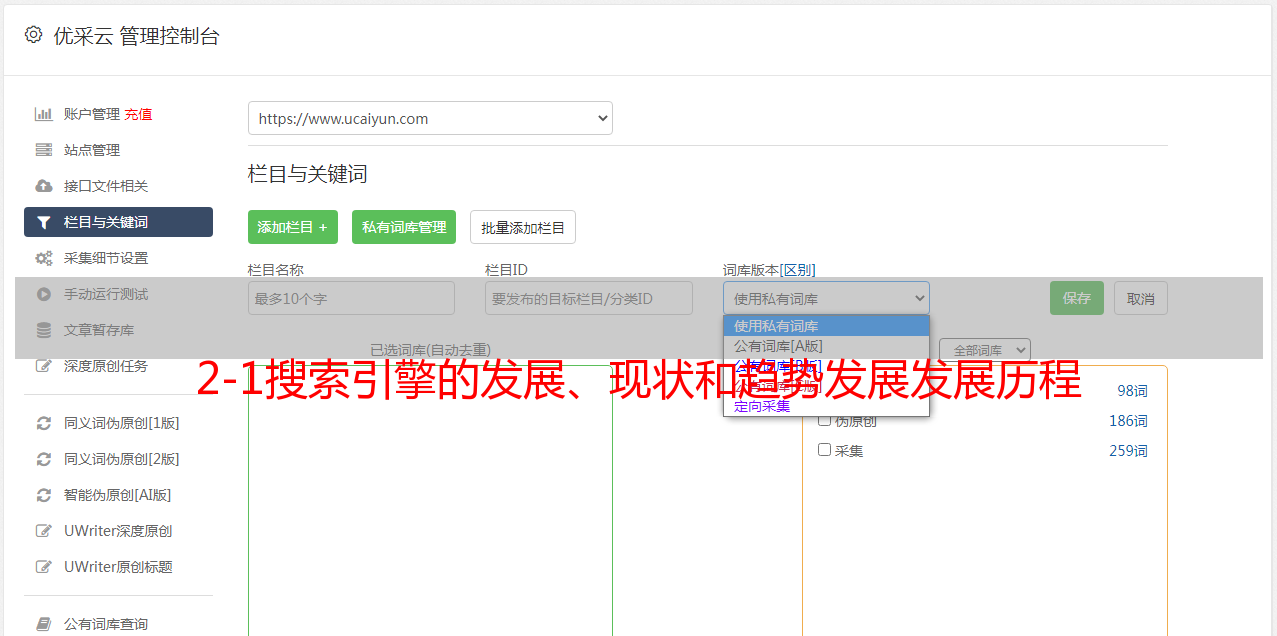This screenshot has height=636, width=1277.
Task: Open 账户管理 bar chart icon
Action: click(44, 114)
